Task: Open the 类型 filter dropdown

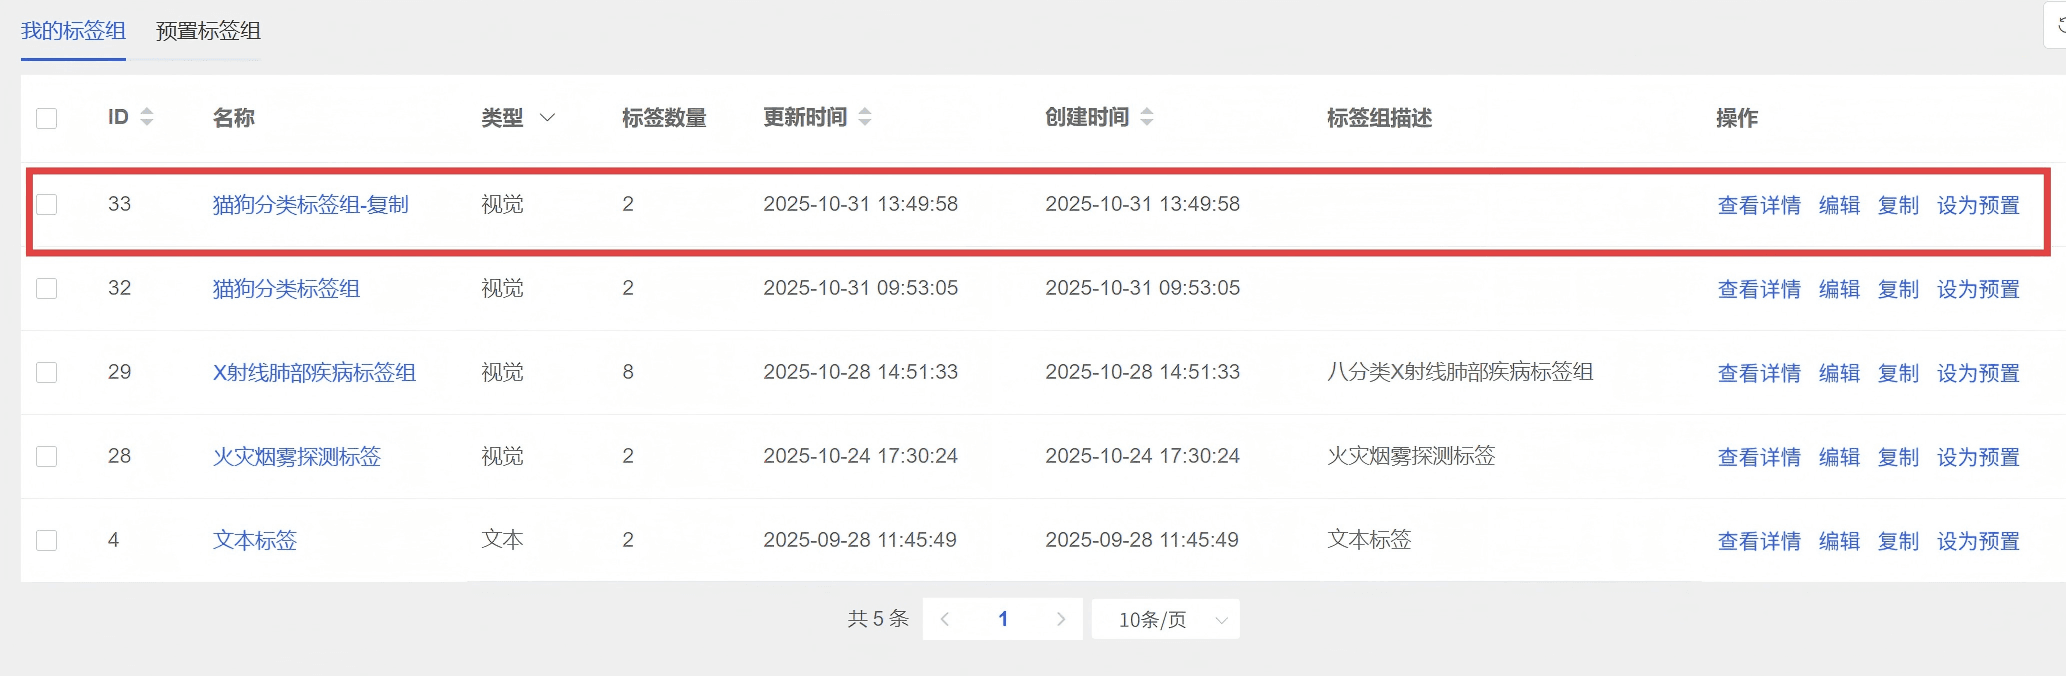Action: click(x=547, y=118)
